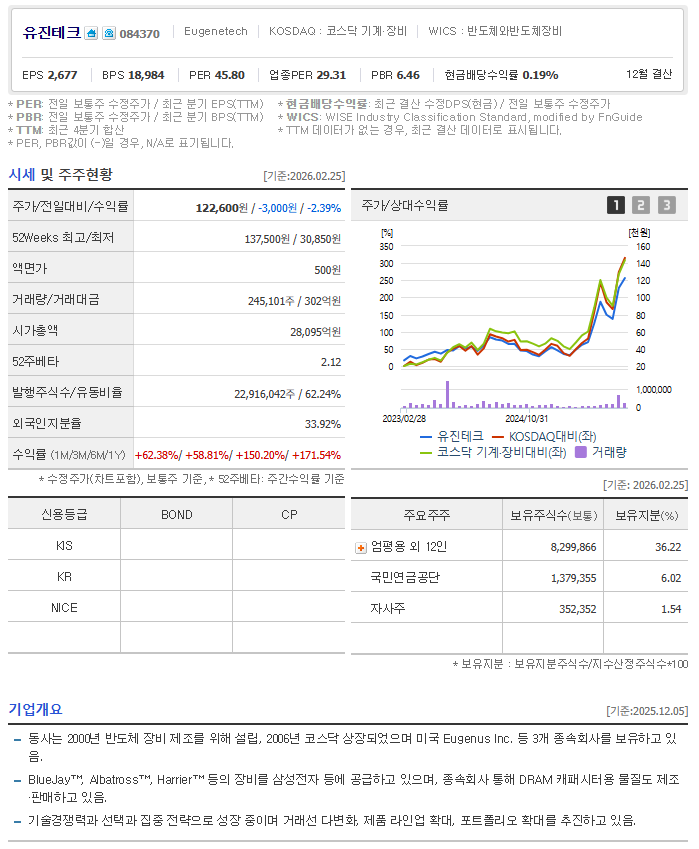Select the [기준:2025.12.05] date stamp

tap(647, 710)
